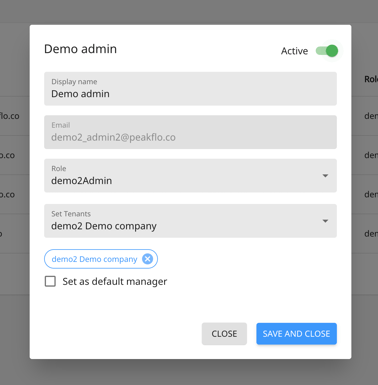Toggle the Active switch off
The width and height of the screenshot is (378, 385).
(327, 51)
